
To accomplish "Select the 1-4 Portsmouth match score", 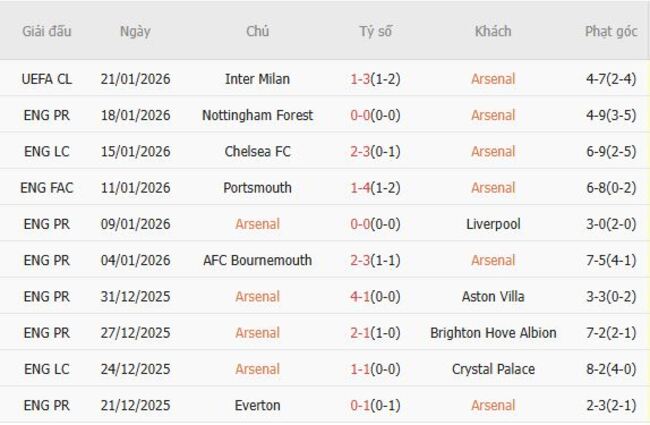I will click(362, 187).
